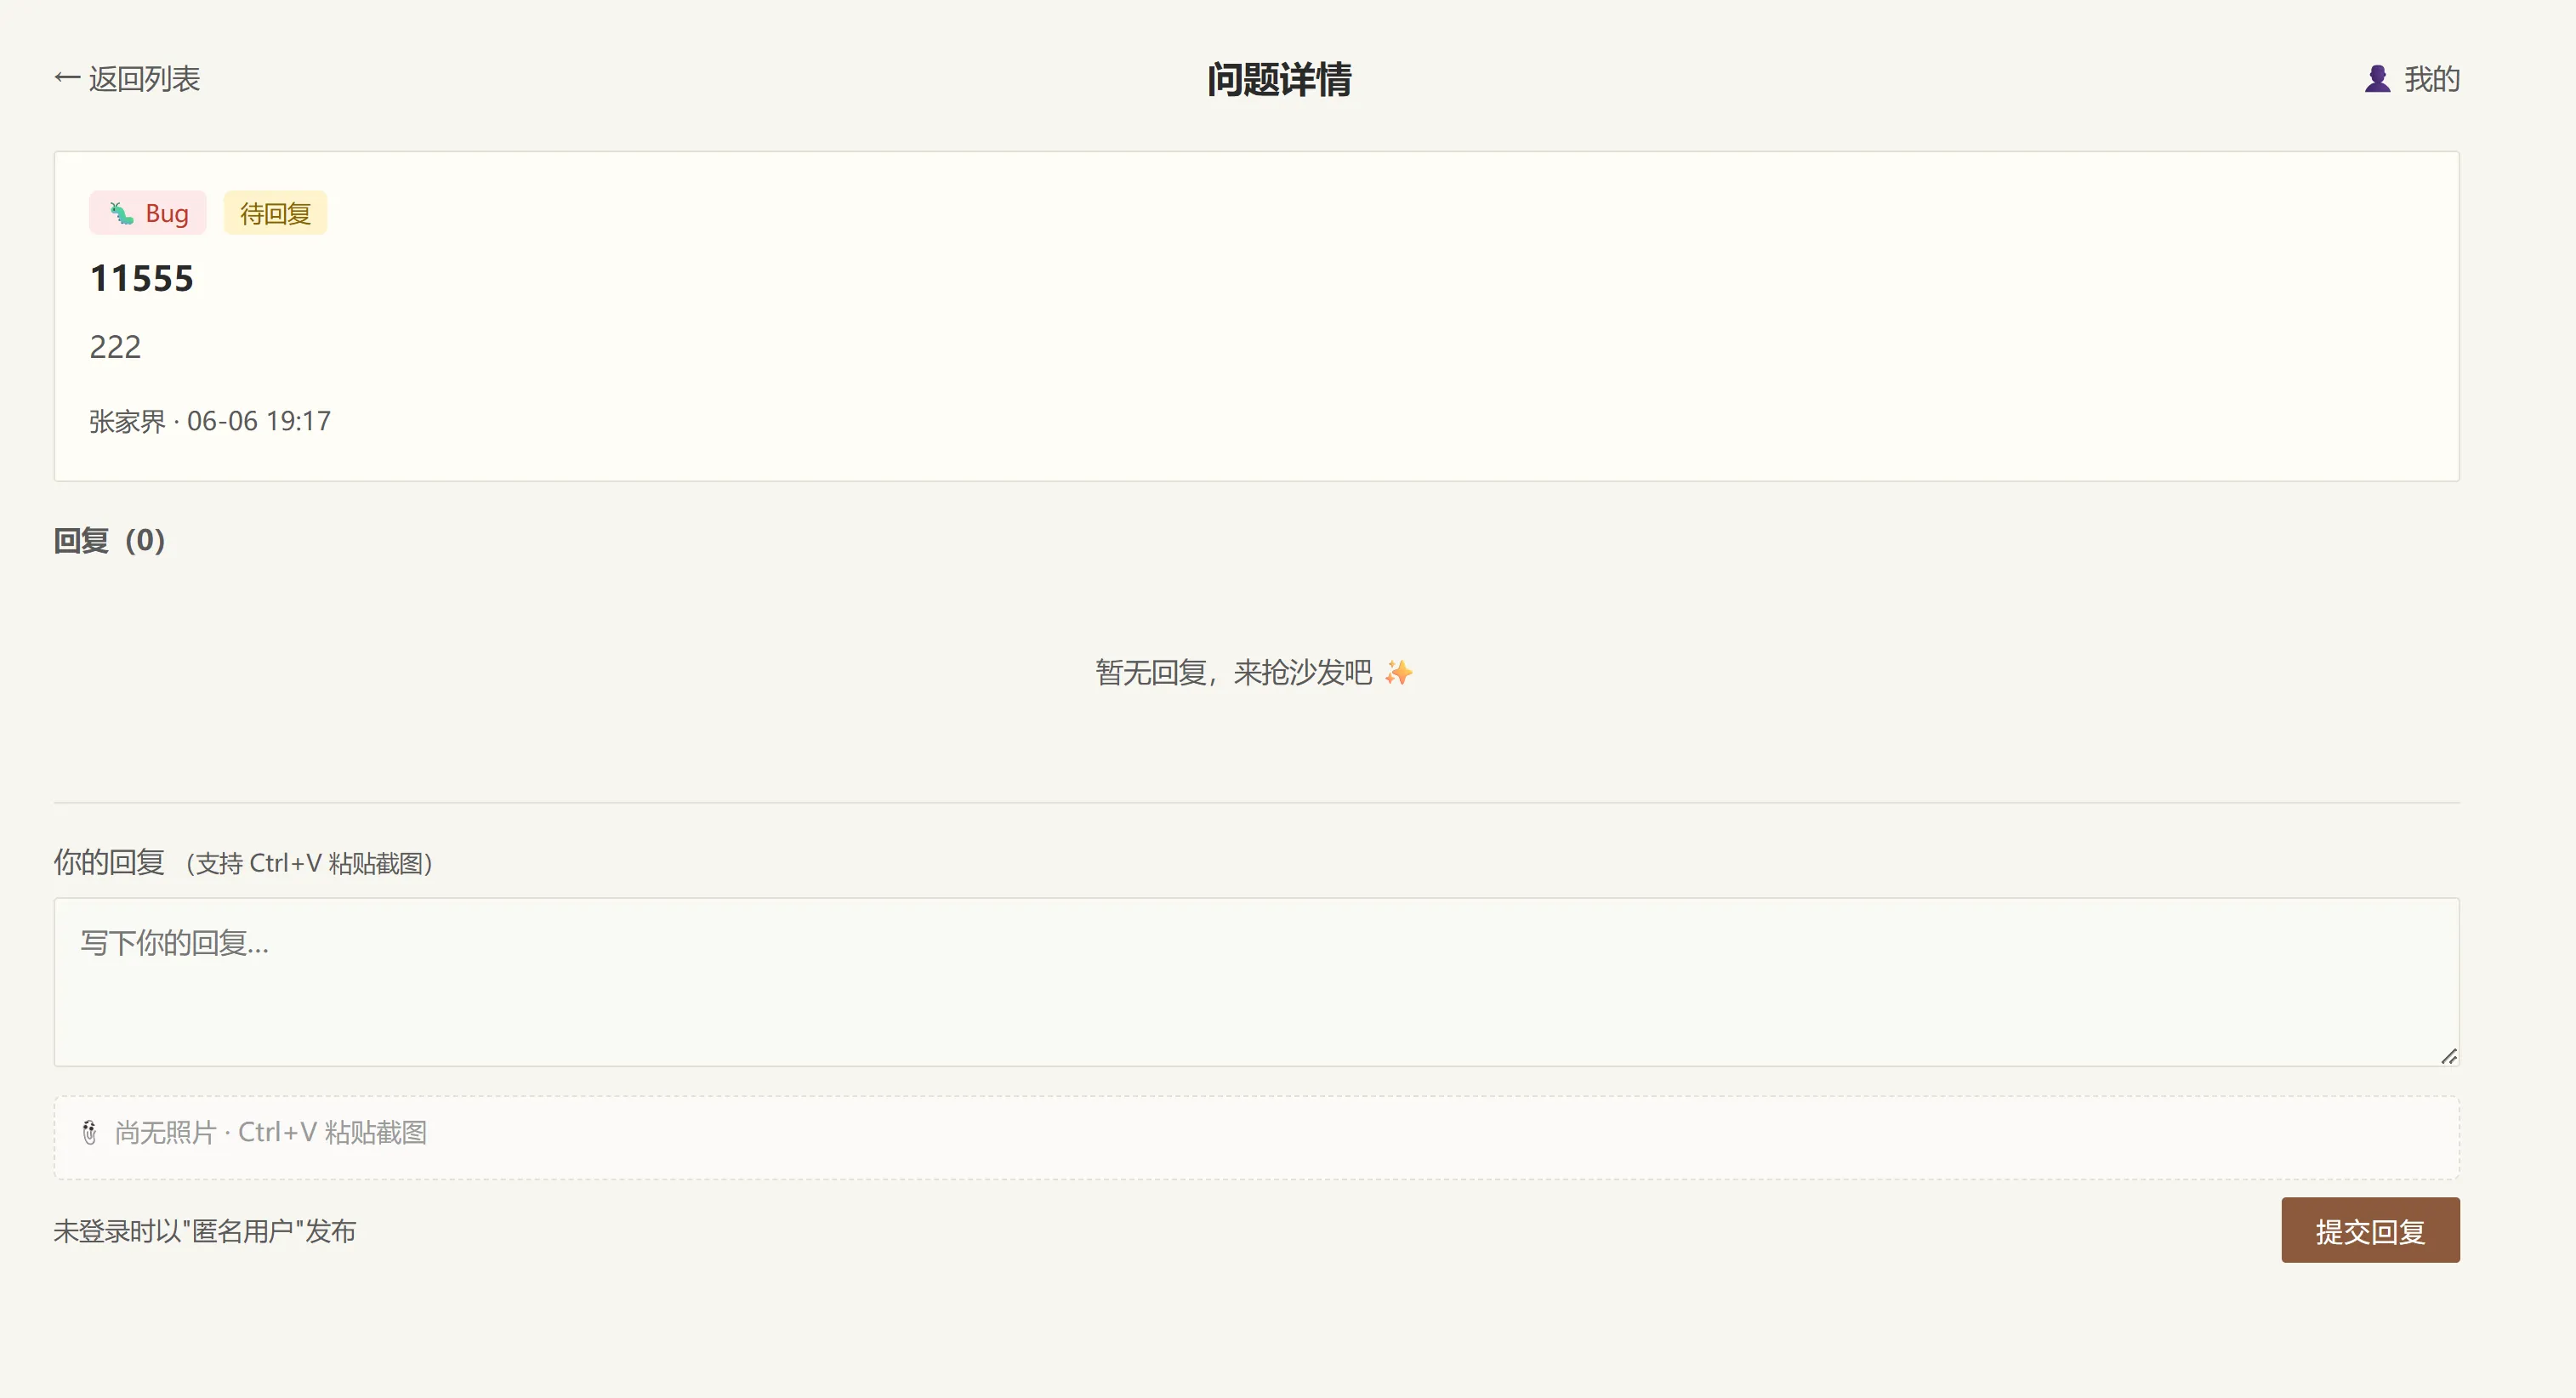The height and width of the screenshot is (1398, 2576).
Task: Click the issue title 11555
Action: coord(142,278)
